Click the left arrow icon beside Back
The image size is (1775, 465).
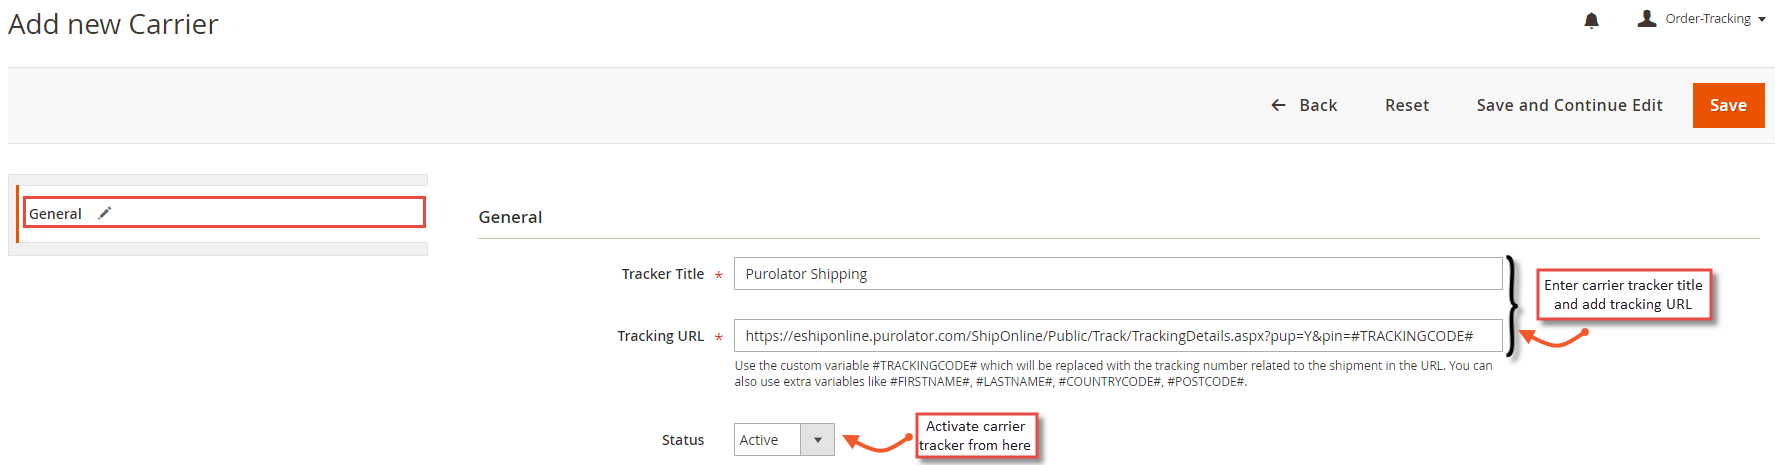pos(1278,105)
